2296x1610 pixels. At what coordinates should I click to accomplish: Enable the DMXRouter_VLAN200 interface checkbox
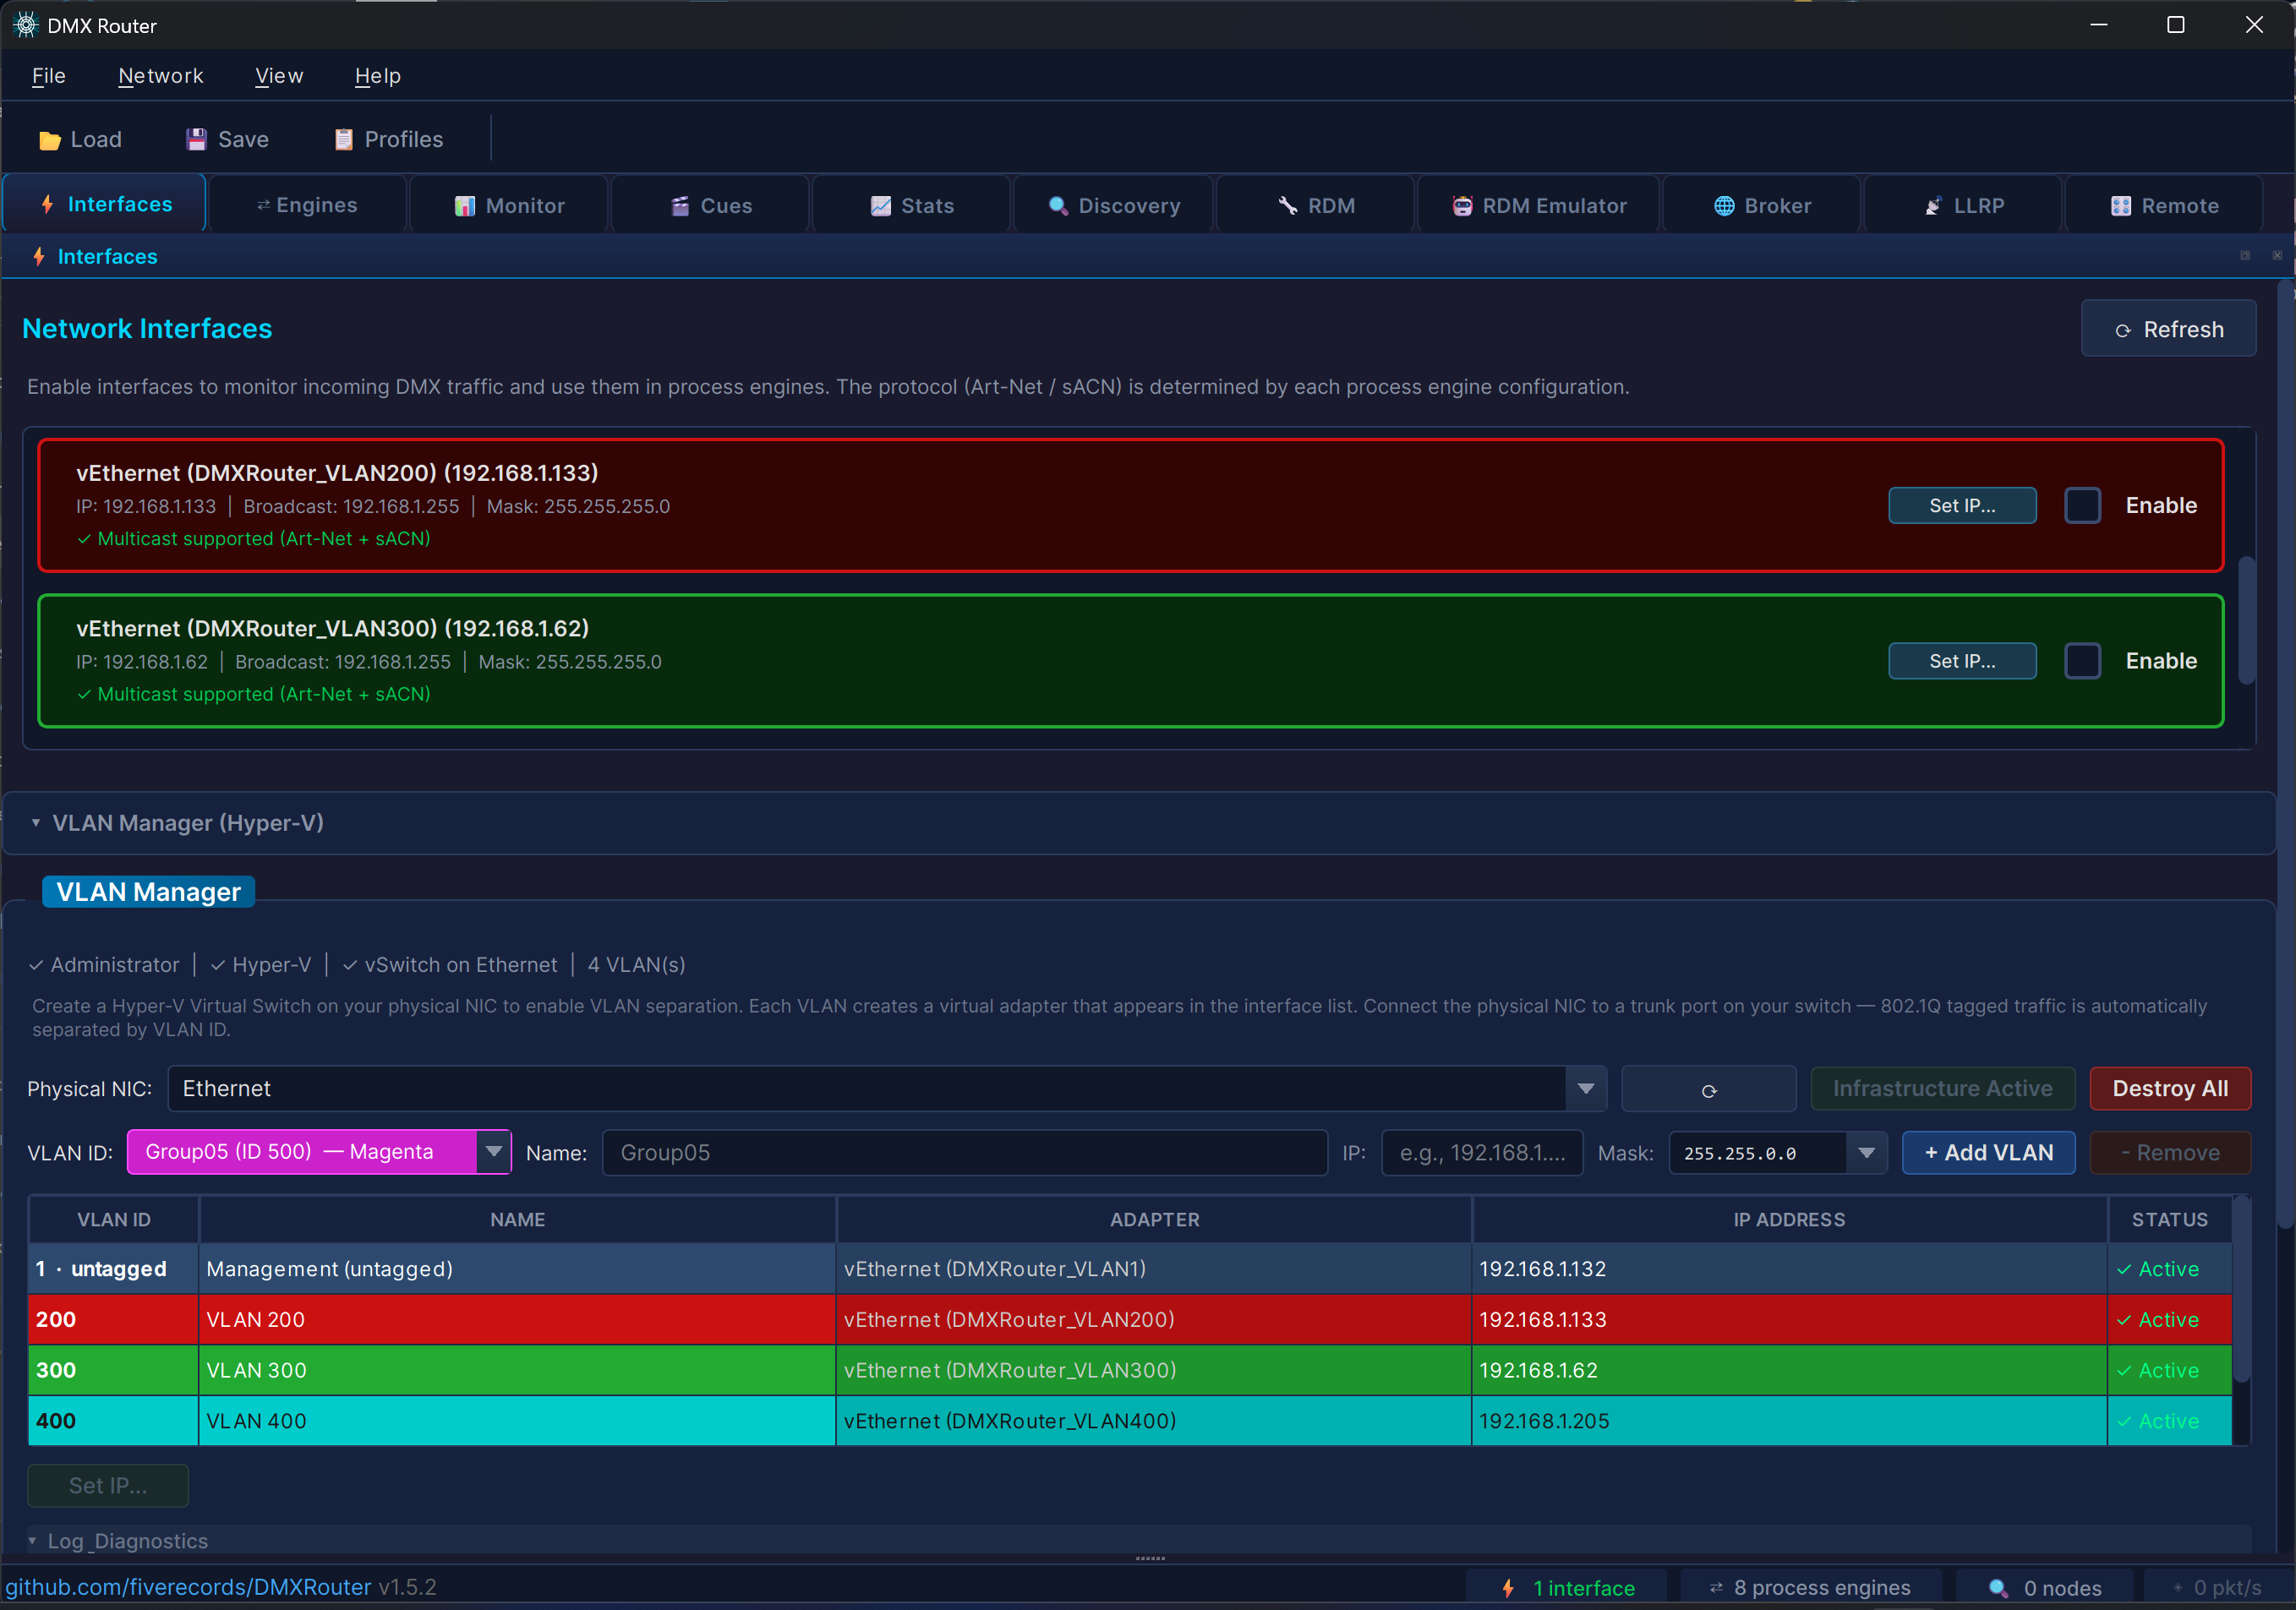coord(2082,506)
